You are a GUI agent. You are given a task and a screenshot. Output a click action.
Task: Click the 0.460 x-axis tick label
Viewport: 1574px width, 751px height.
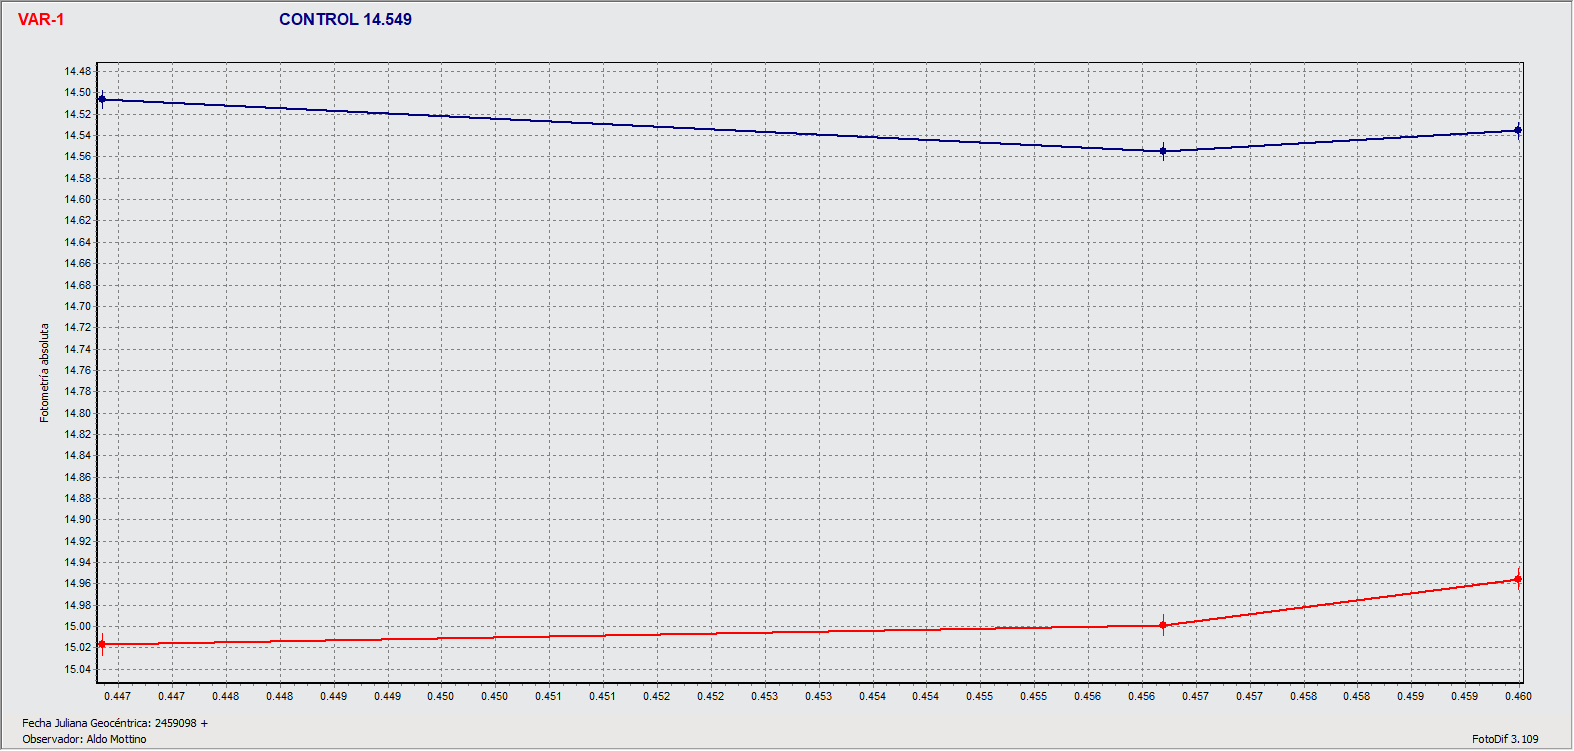(x=1518, y=696)
